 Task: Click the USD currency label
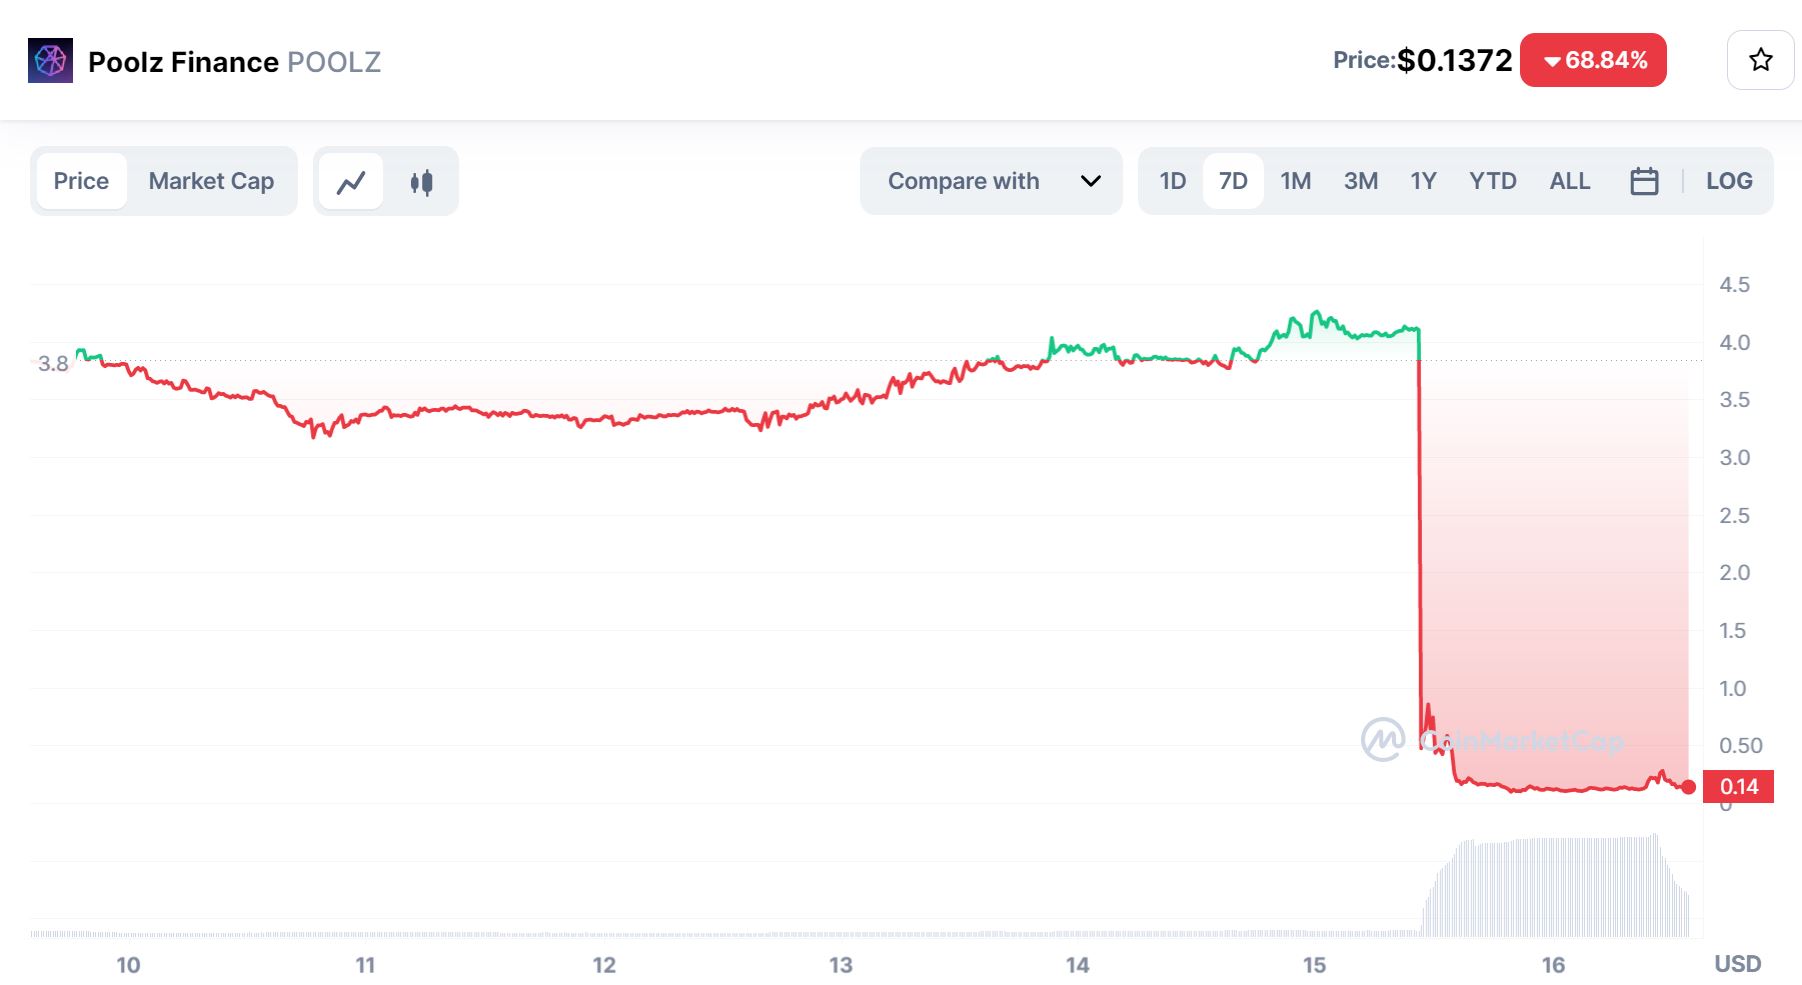tap(1738, 964)
